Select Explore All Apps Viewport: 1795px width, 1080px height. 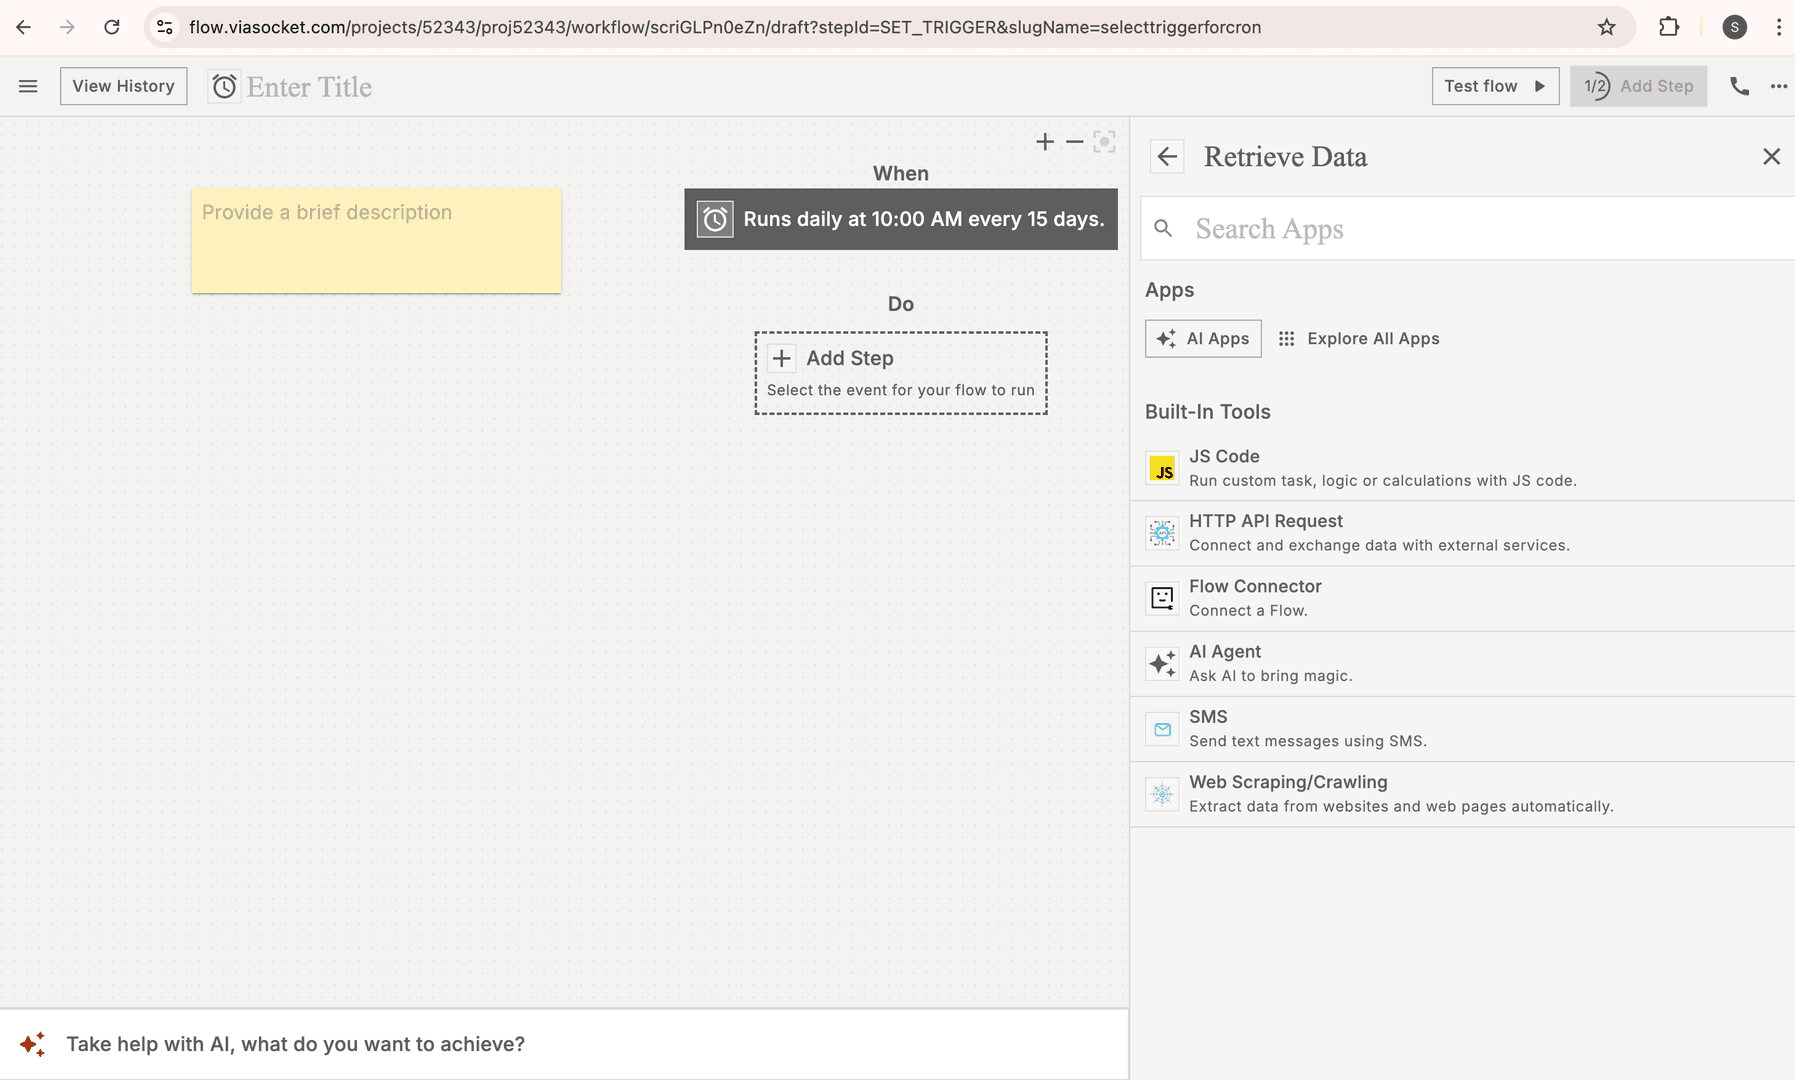pos(1359,339)
